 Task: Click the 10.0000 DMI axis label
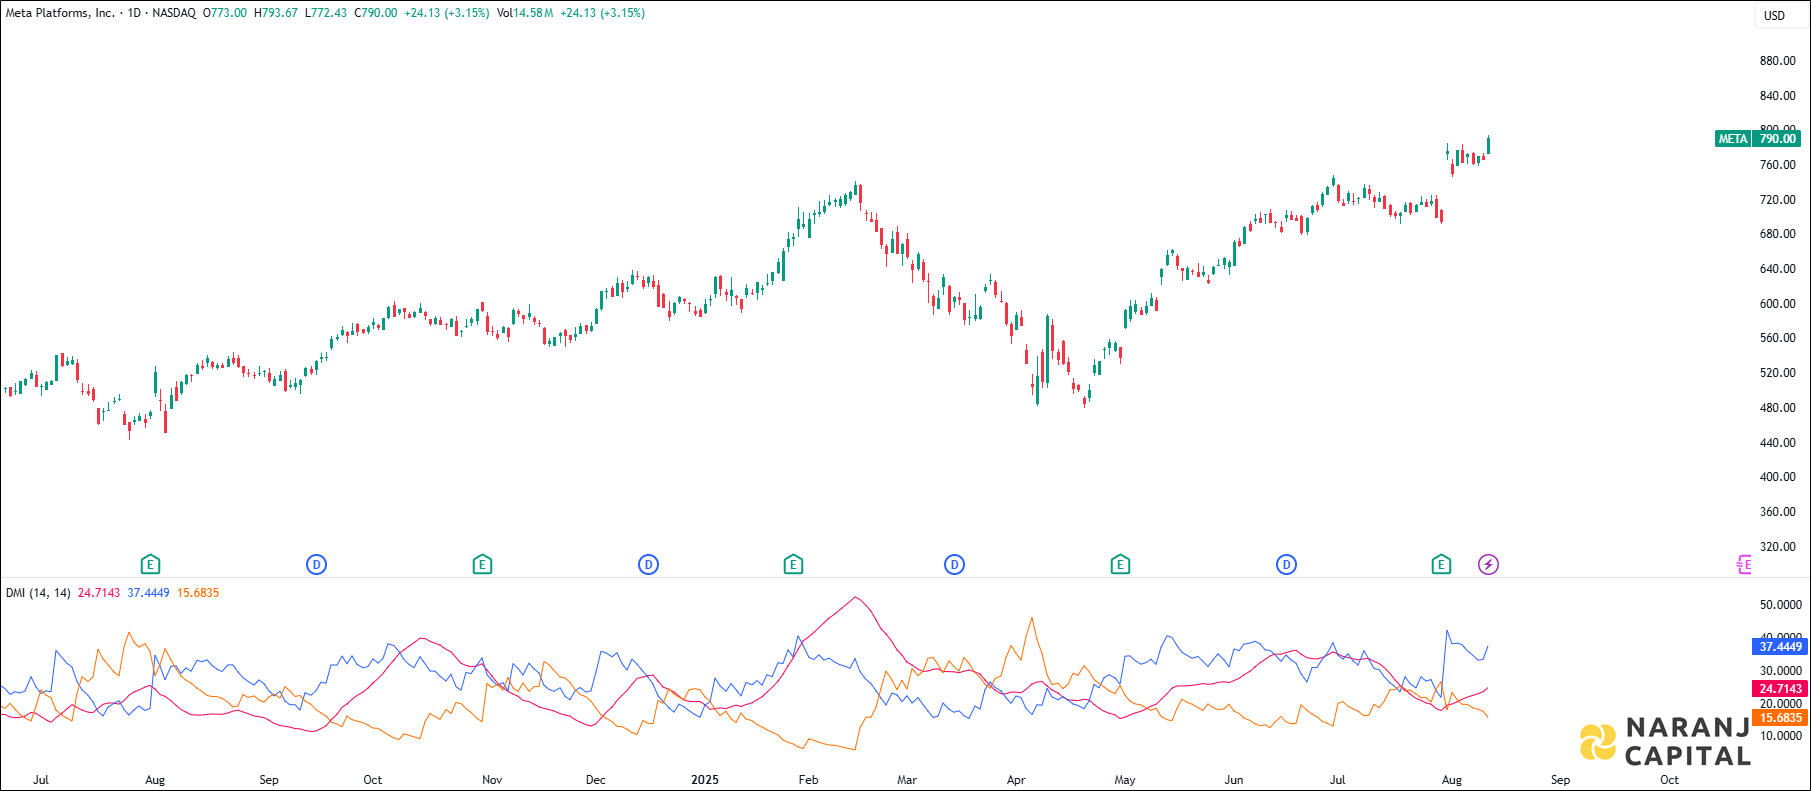coord(1781,736)
